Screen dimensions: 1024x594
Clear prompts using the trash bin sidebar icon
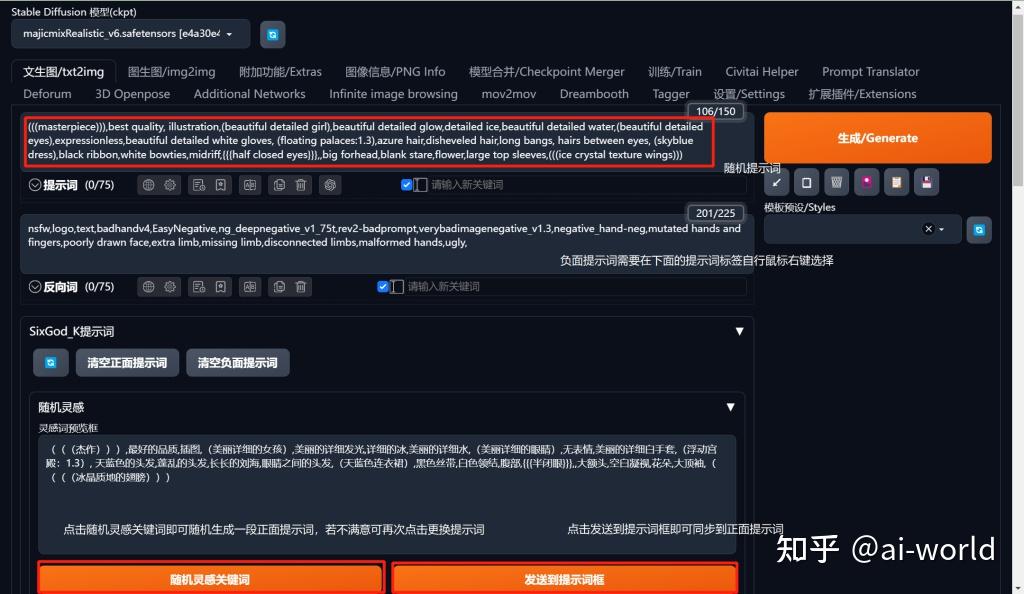tap(837, 182)
